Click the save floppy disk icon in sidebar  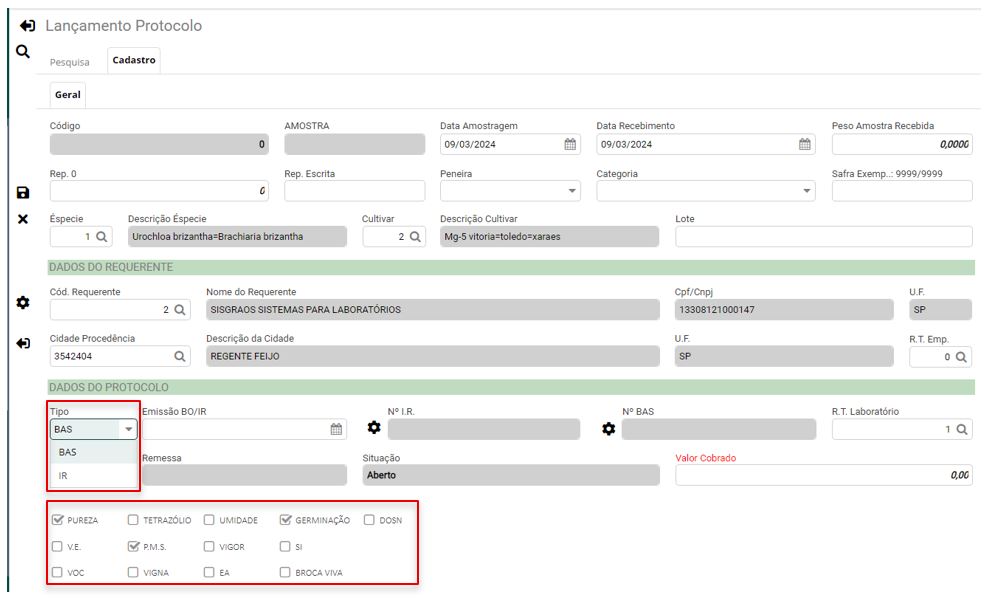23,193
